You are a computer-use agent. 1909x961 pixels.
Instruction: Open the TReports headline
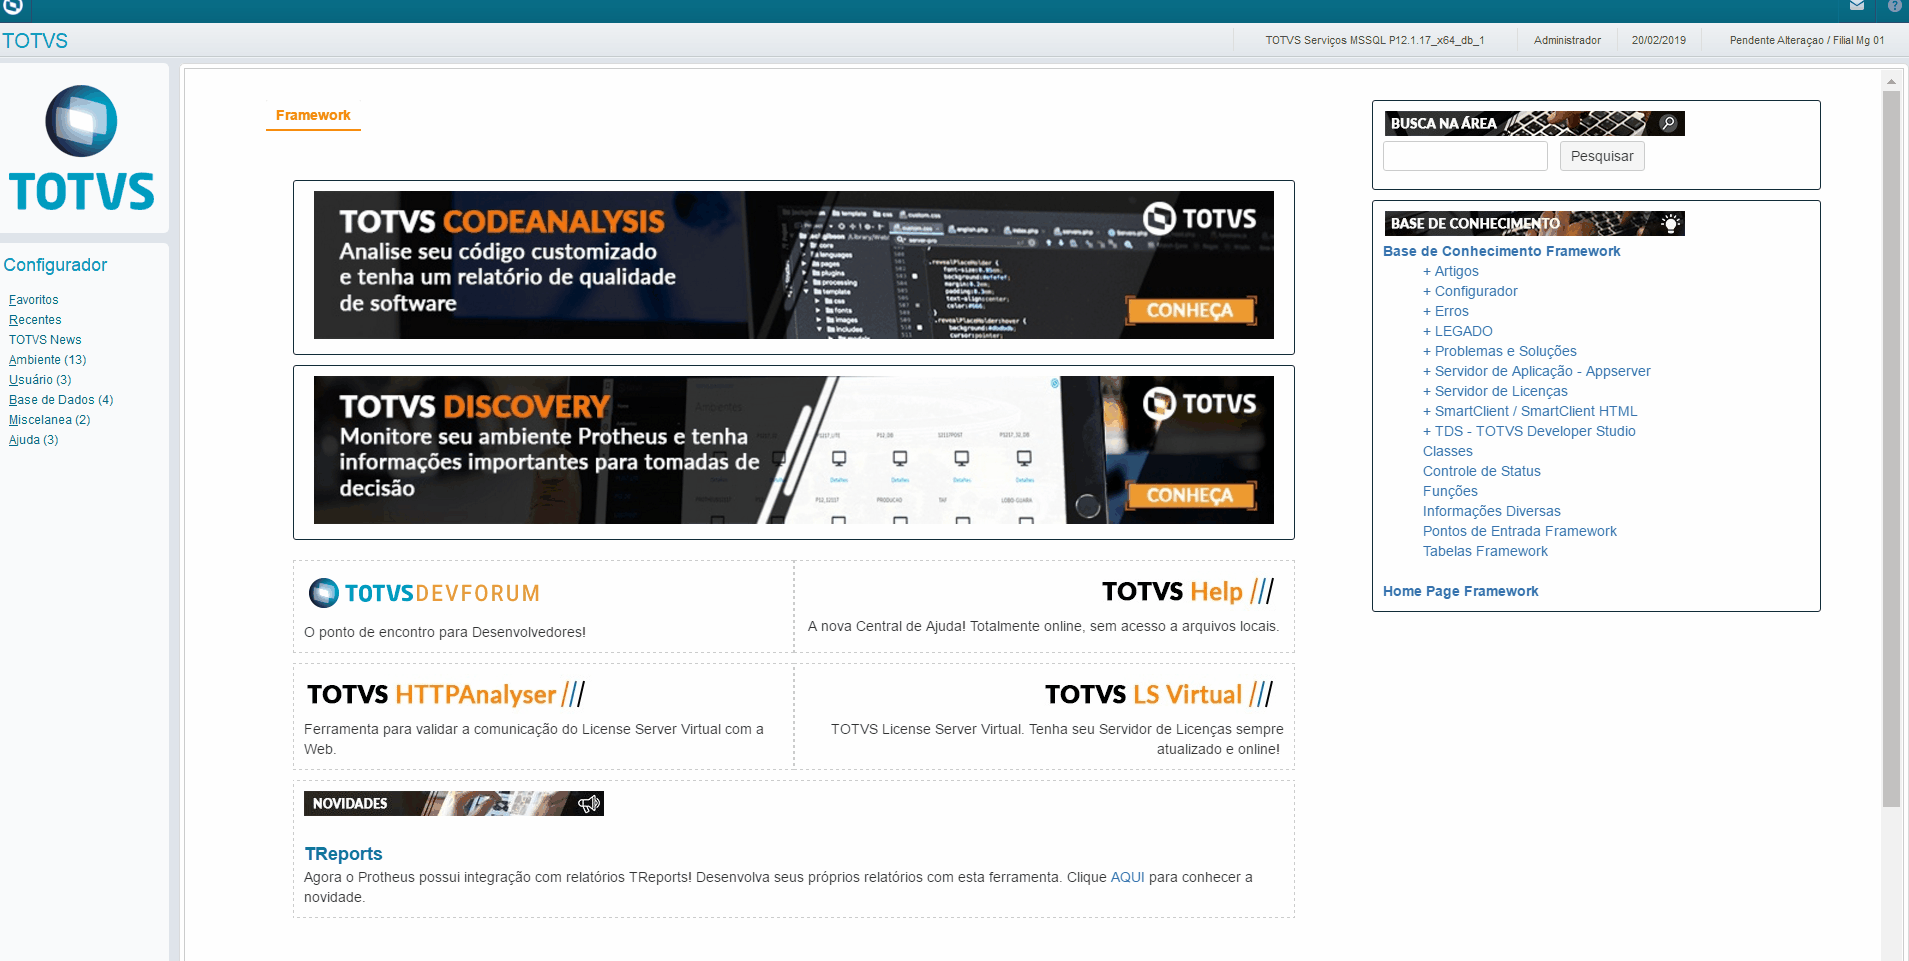tap(343, 854)
